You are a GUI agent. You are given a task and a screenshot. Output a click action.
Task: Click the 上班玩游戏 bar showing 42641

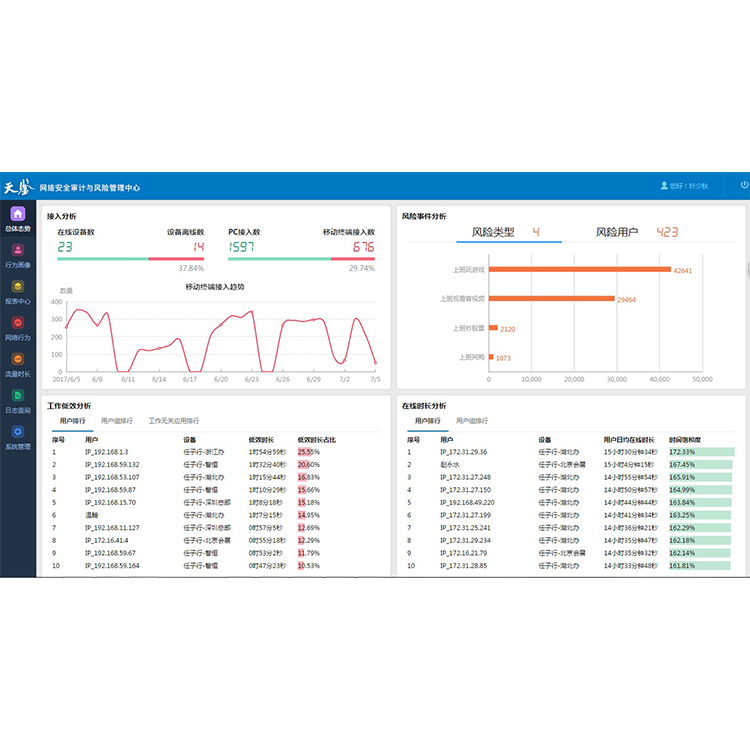click(x=580, y=269)
